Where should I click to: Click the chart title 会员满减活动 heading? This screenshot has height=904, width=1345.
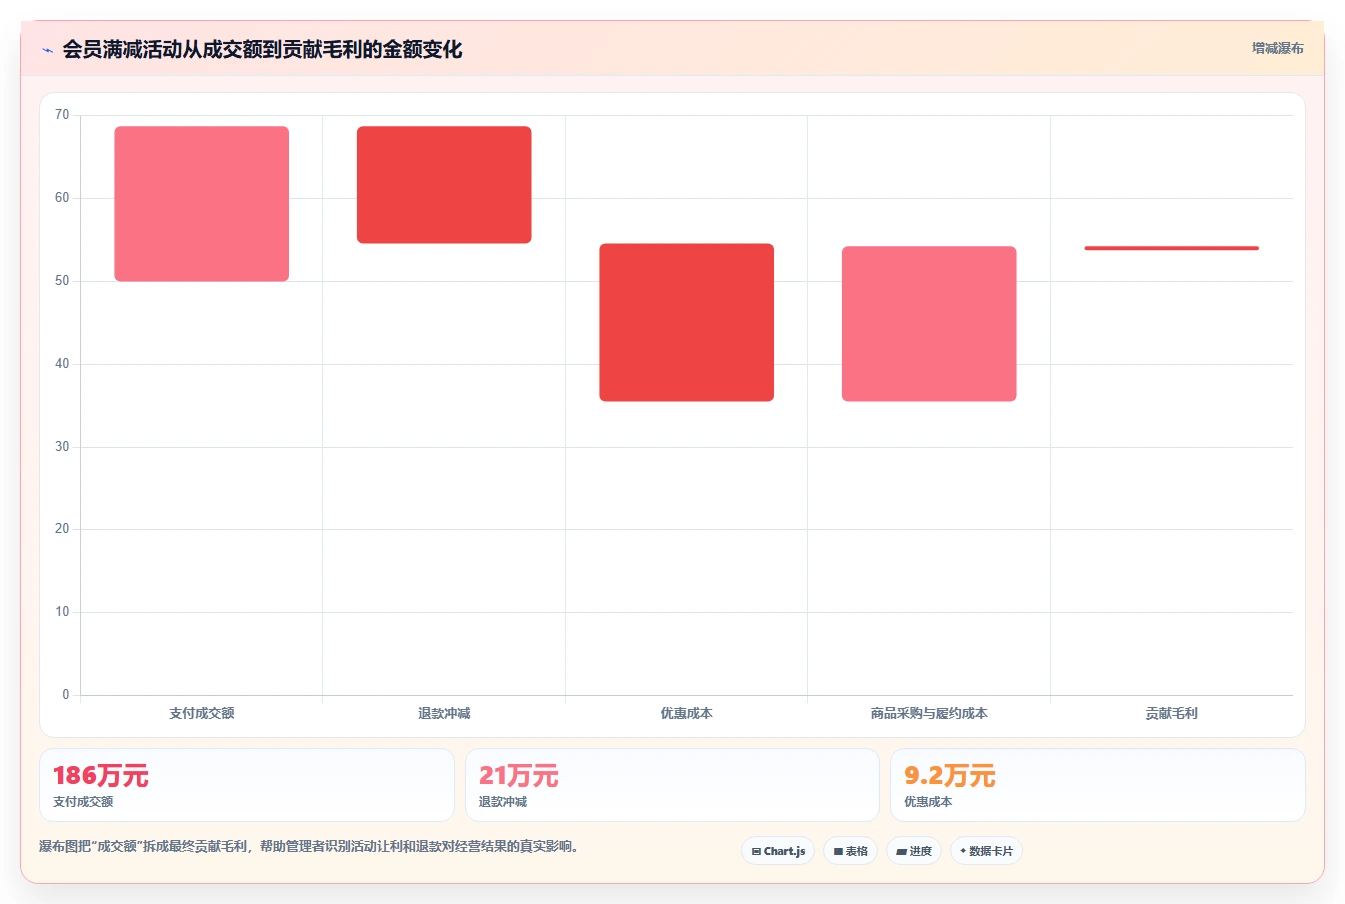[262, 49]
